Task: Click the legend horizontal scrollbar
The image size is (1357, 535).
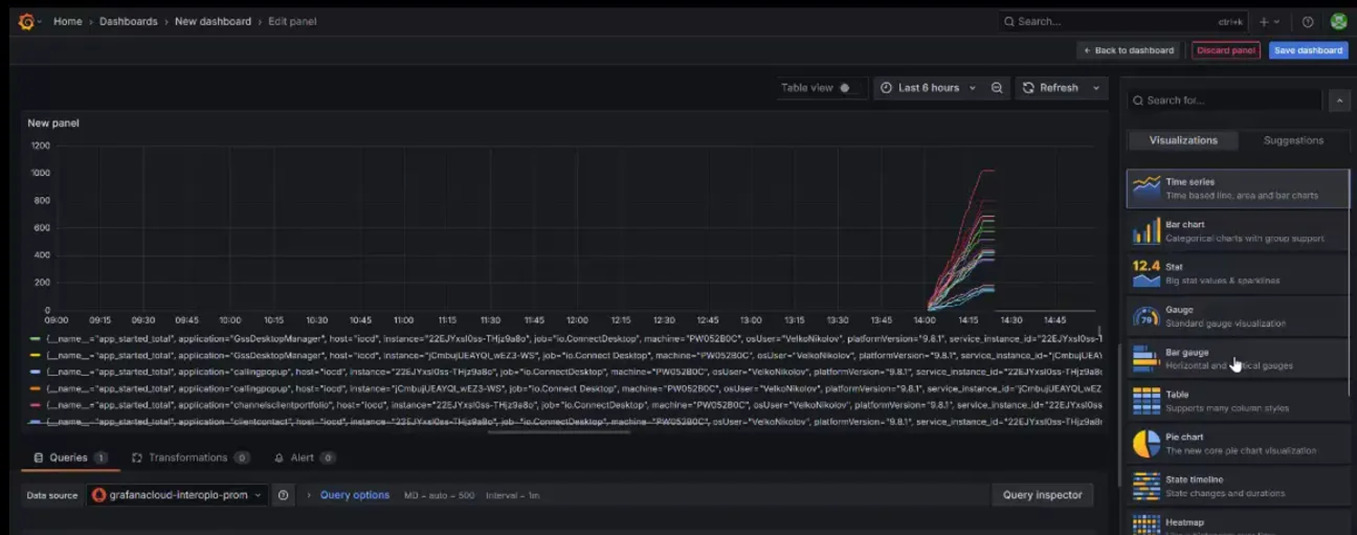Action: tap(559, 431)
